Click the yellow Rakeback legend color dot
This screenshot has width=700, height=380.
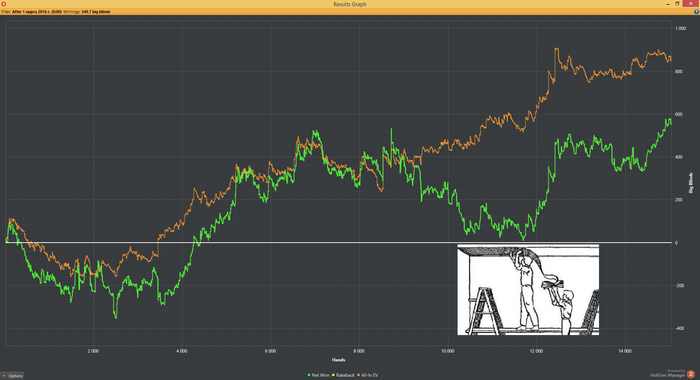pos(333,375)
